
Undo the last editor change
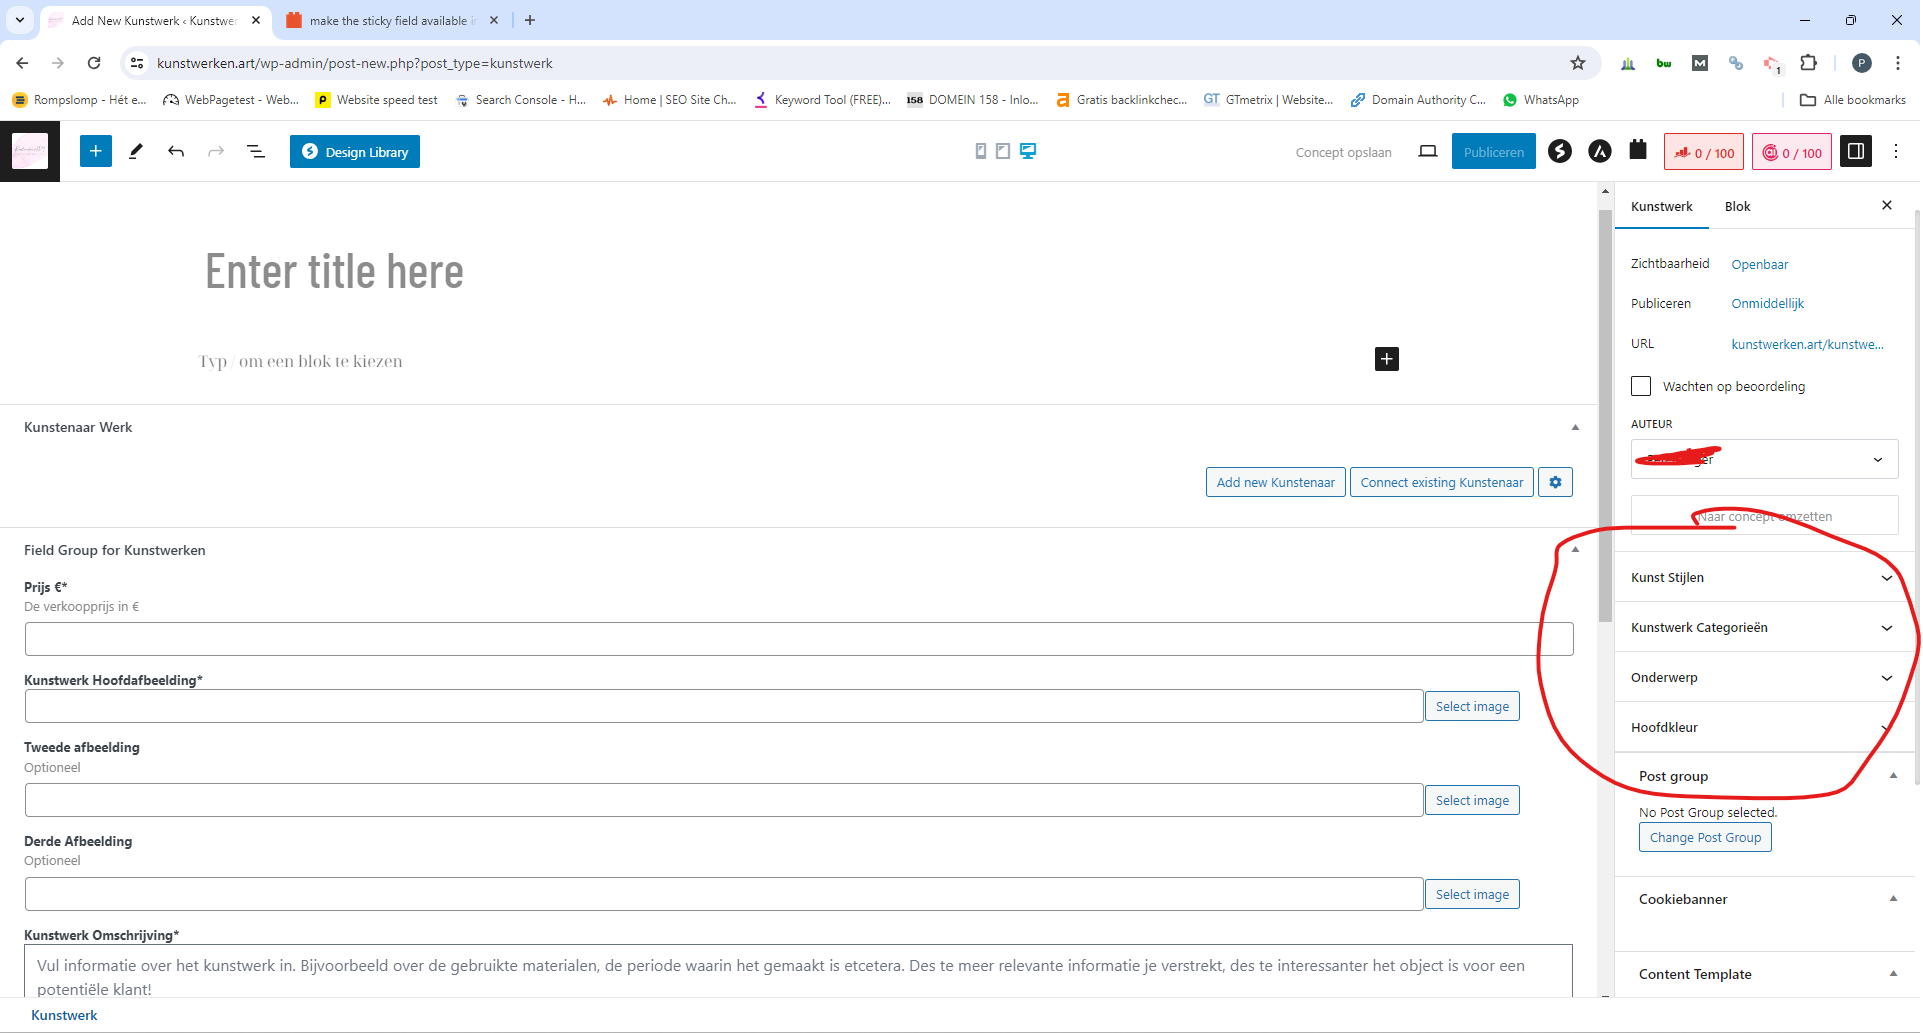pos(176,151)
